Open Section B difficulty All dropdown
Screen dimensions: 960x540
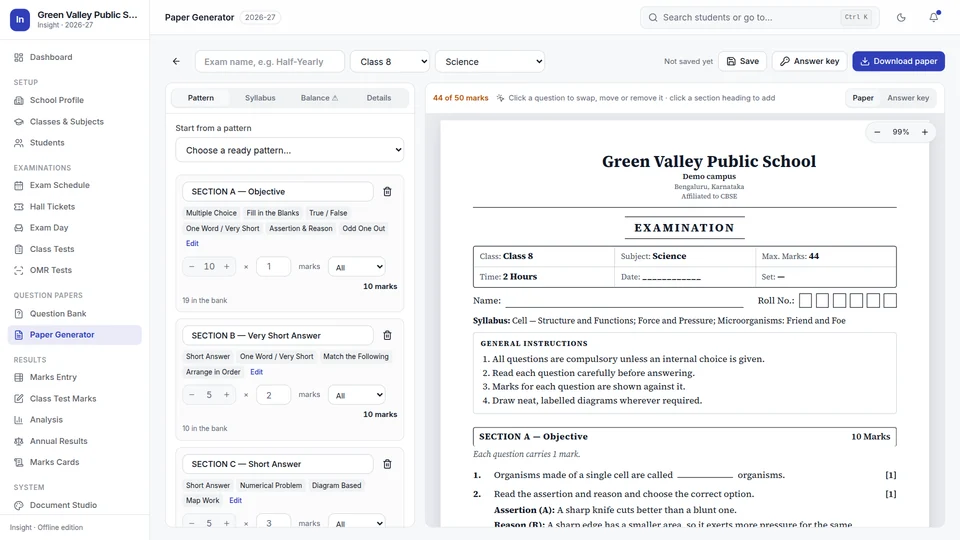357,395
